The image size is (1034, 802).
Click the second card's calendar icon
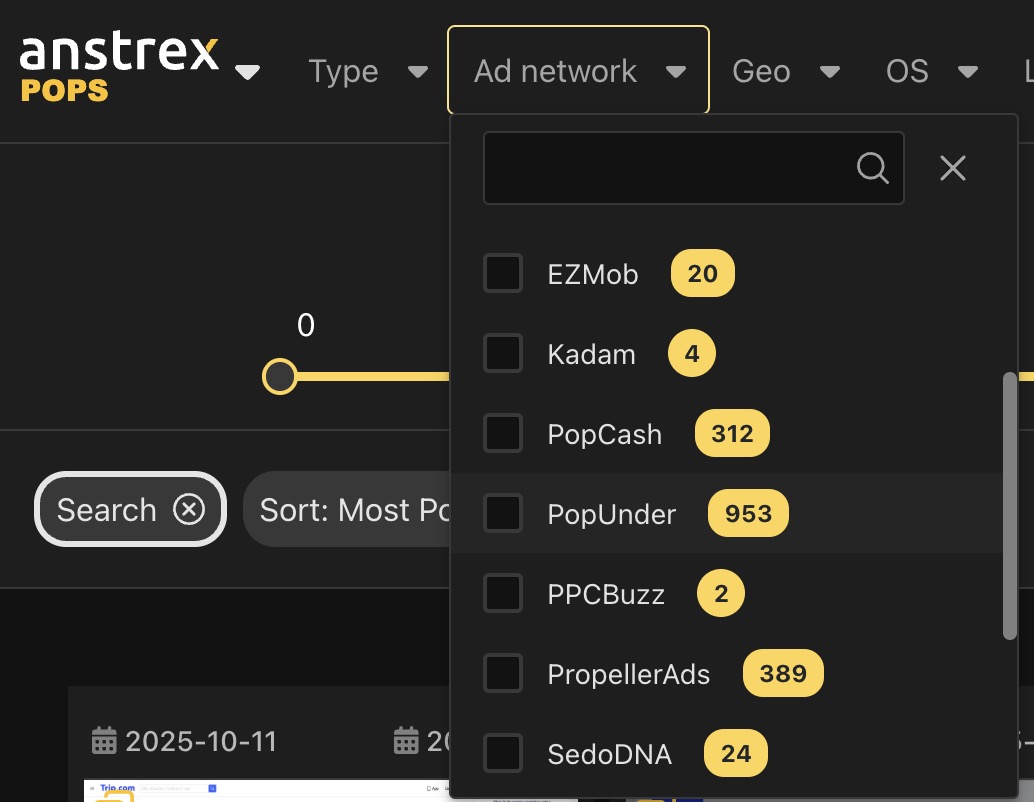pyautogui.click(x=406, y=741)
